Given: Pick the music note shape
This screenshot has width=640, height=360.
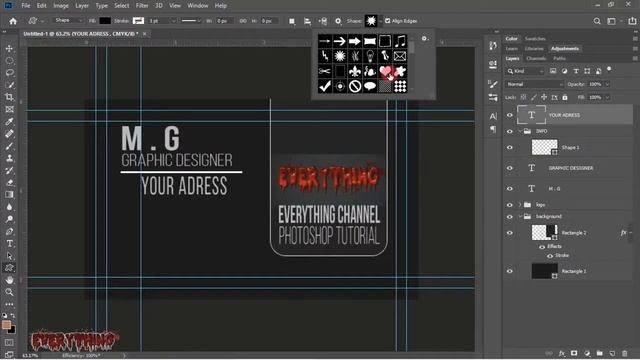Looking at the screenshot, I should pyautogui.click(x=400, y=41).
